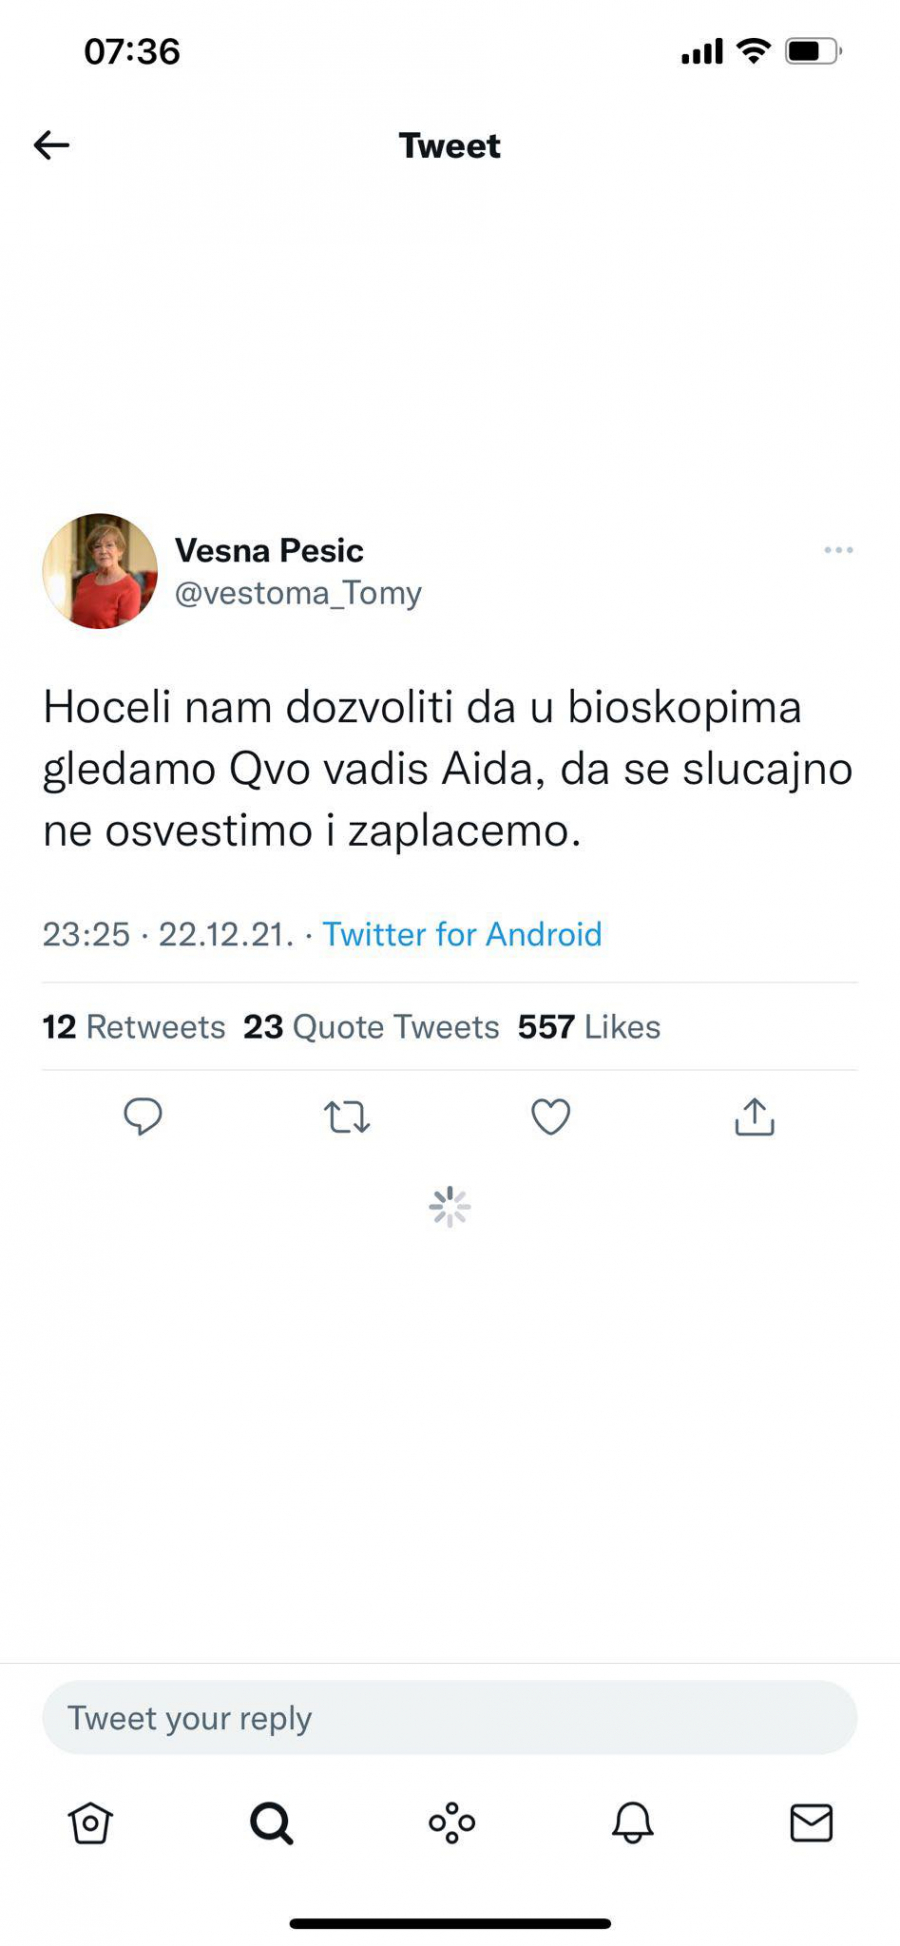
Task: Click the retweet icon under the tweet
Action: pyautogui.click(x=347, y=1118)
